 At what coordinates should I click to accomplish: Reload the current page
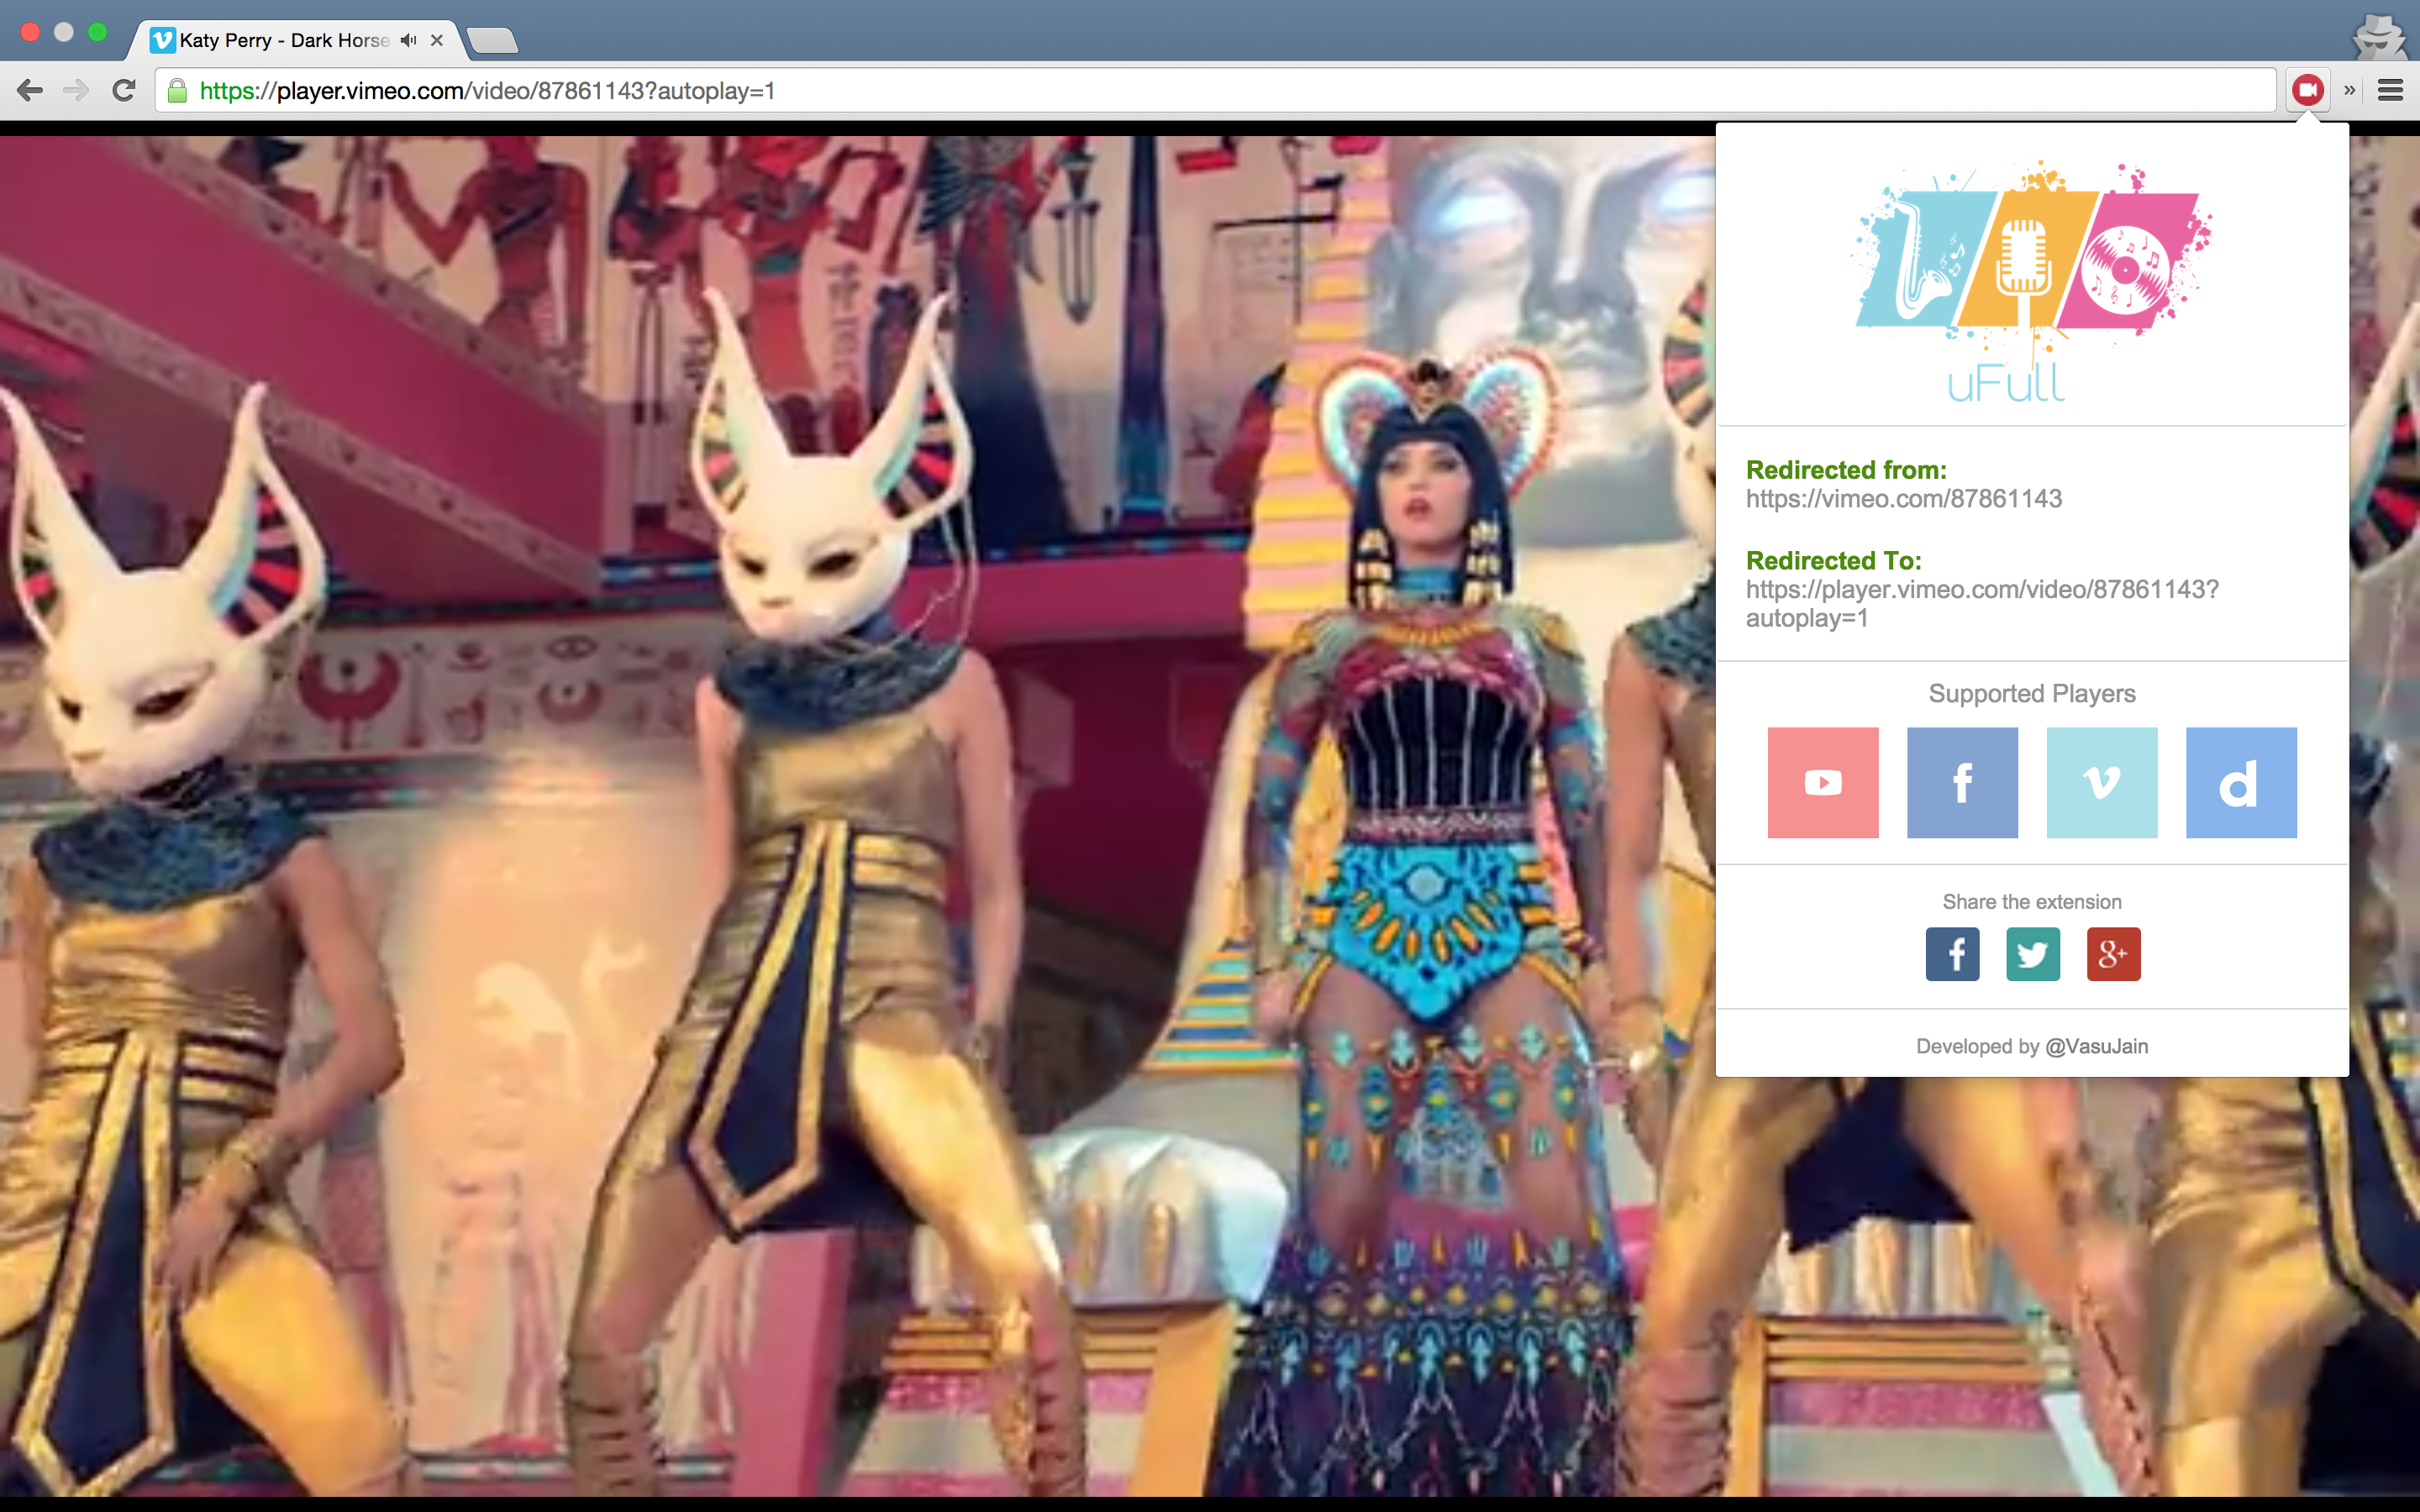(x=124, y=91)
